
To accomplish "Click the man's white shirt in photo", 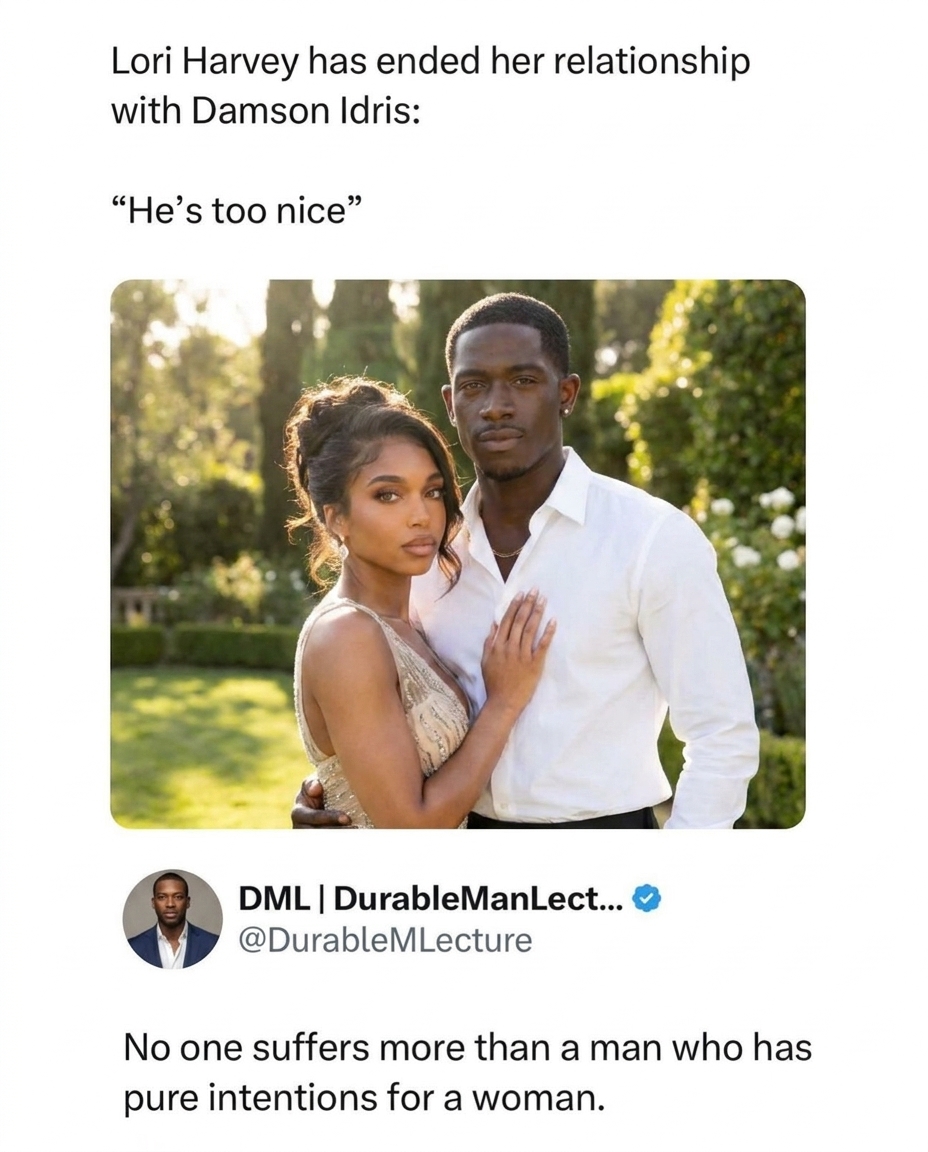I will click(x=620, y=640).
